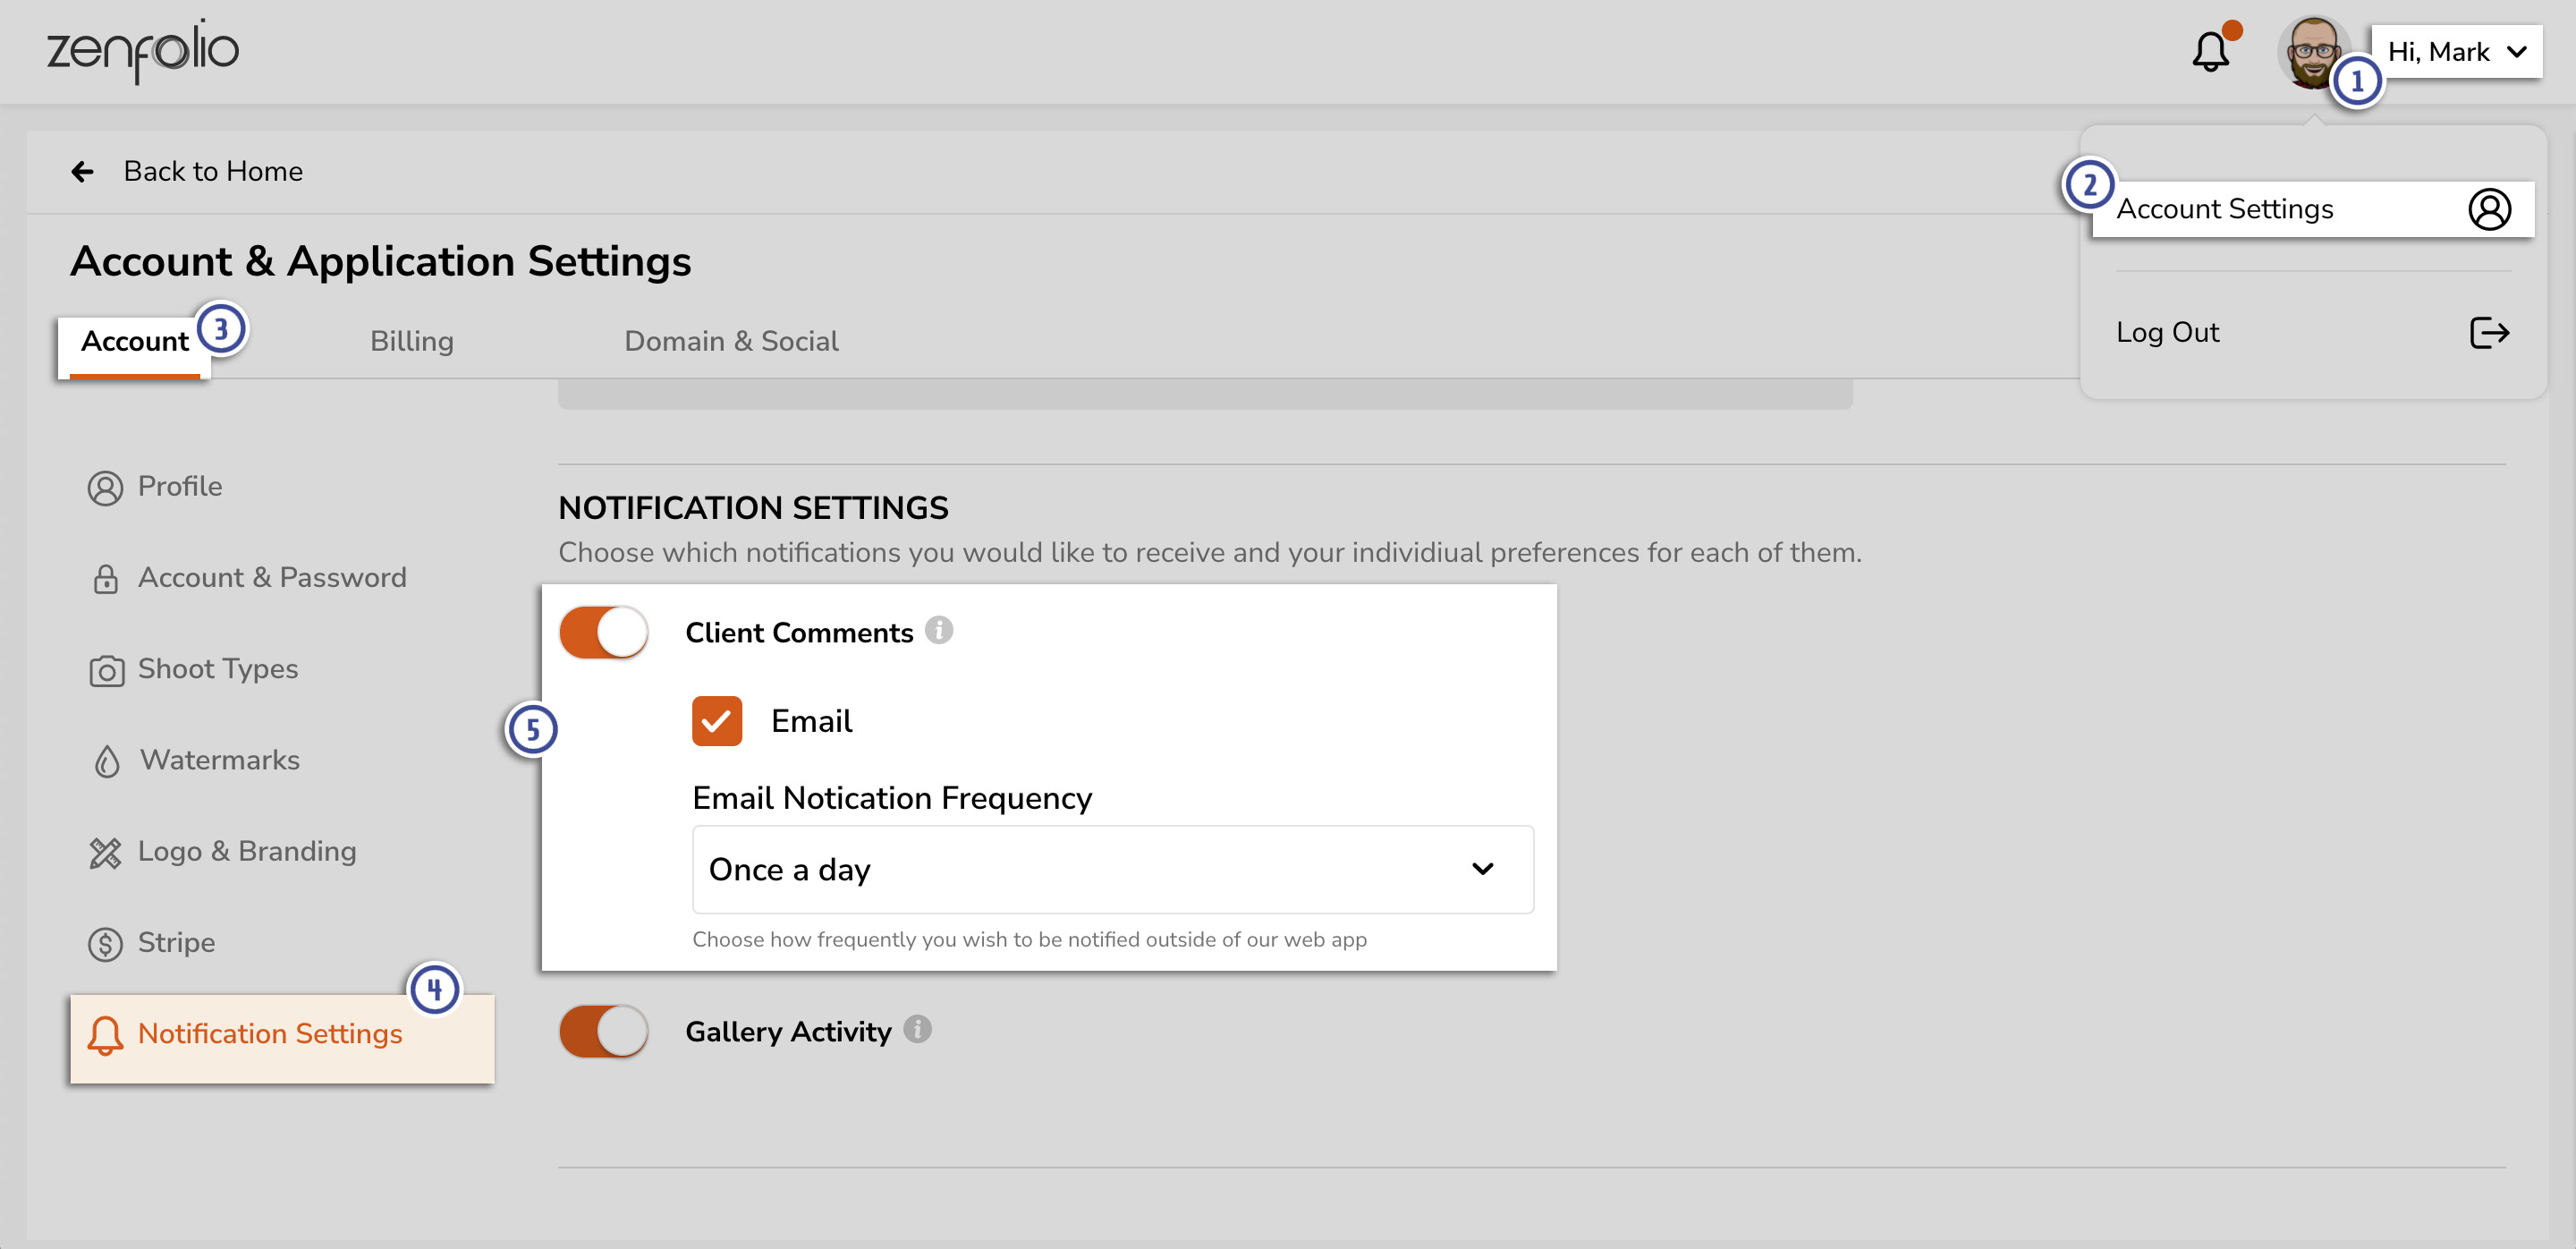Switch to the Billing tab
The width and height of the screenshot is (2576, 1249).
click(411, 341)
